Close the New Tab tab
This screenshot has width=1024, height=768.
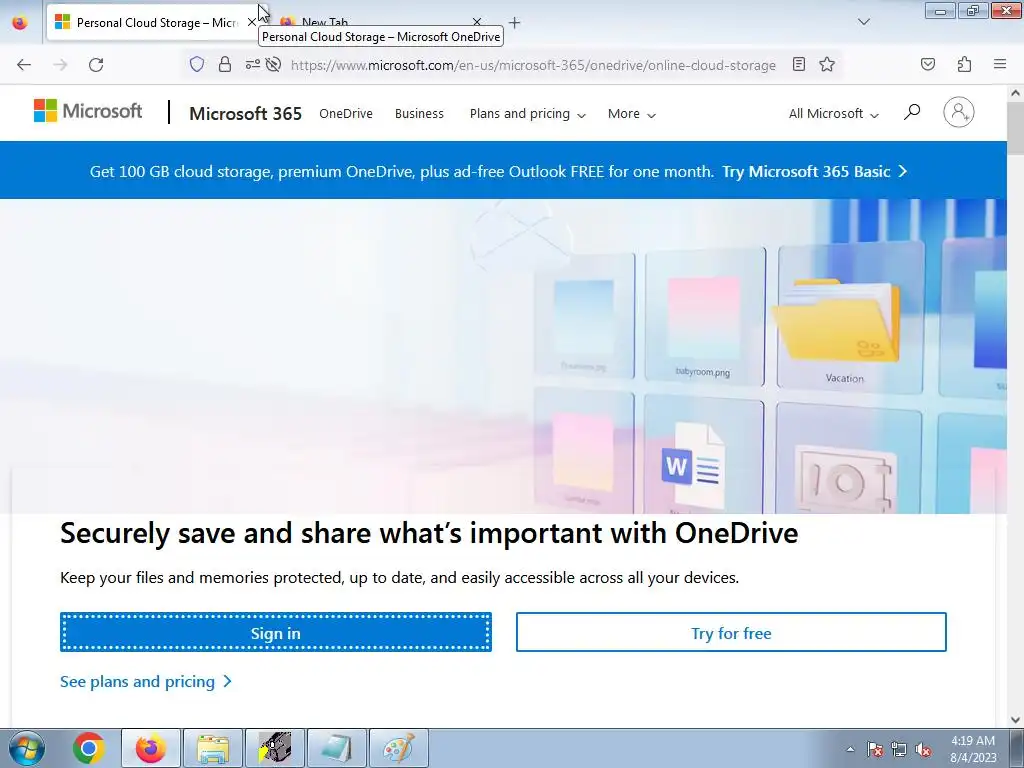[x=477, y=22]
